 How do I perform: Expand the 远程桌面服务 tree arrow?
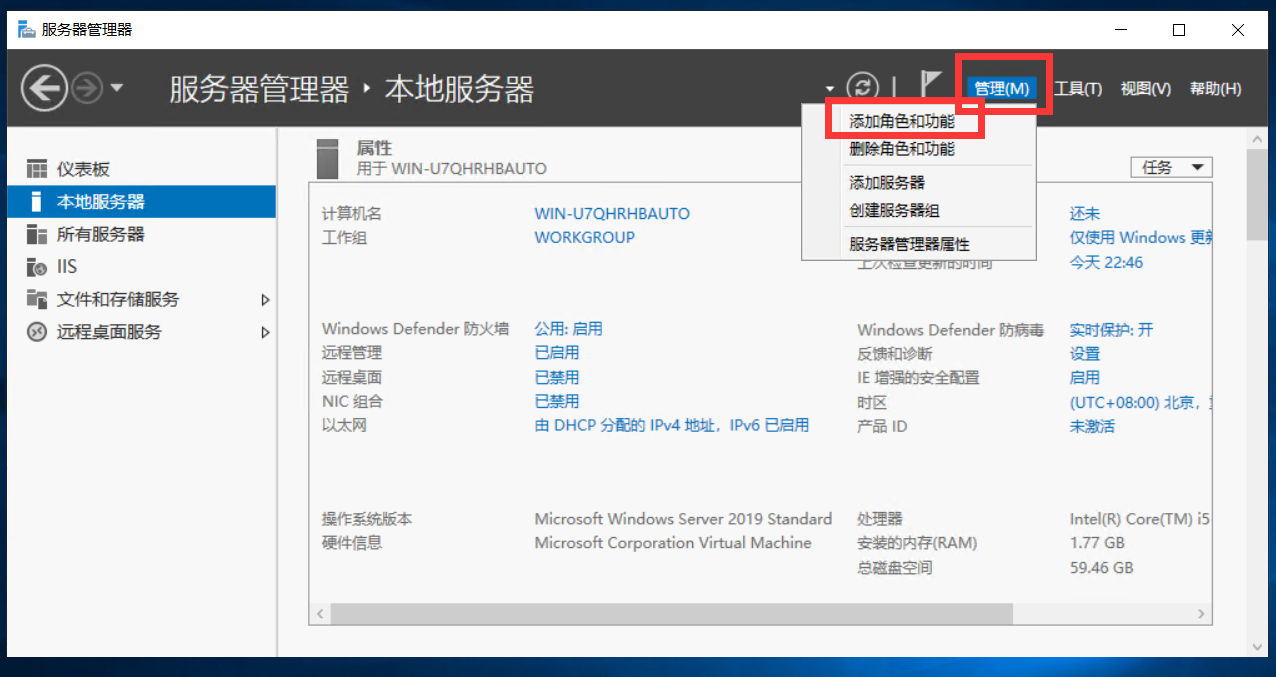point(265,332)
